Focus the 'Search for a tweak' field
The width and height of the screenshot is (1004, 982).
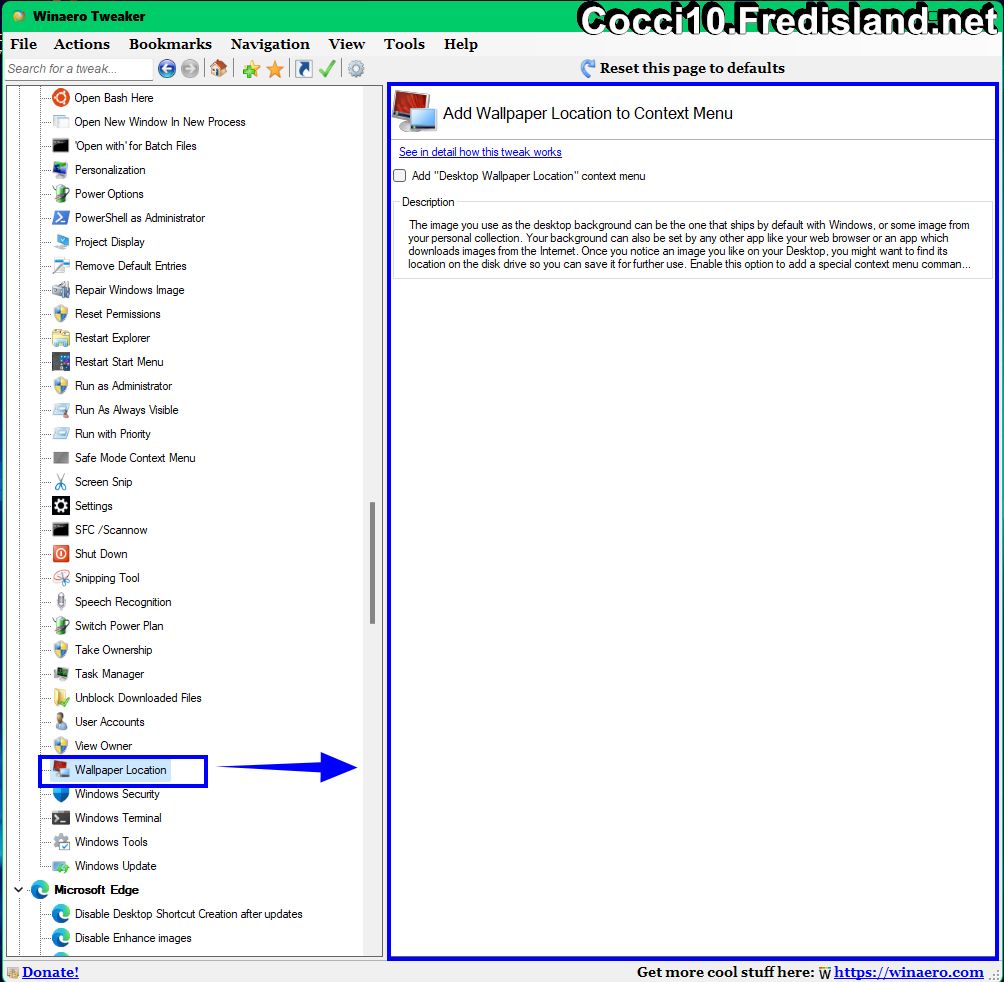tap(78, 69)
